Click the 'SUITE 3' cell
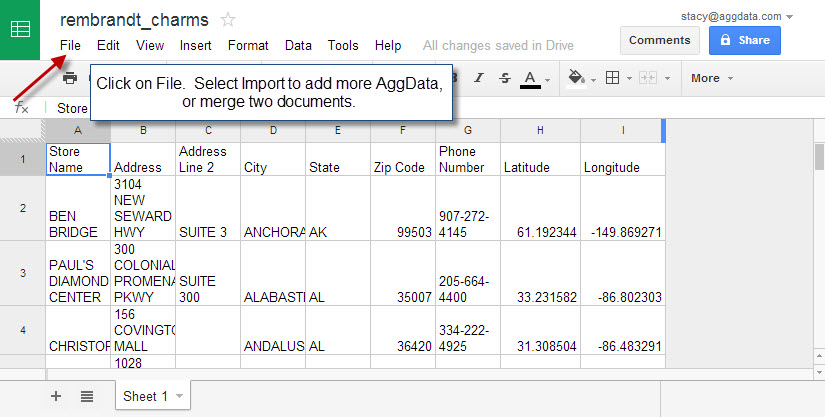 (208, 208)
